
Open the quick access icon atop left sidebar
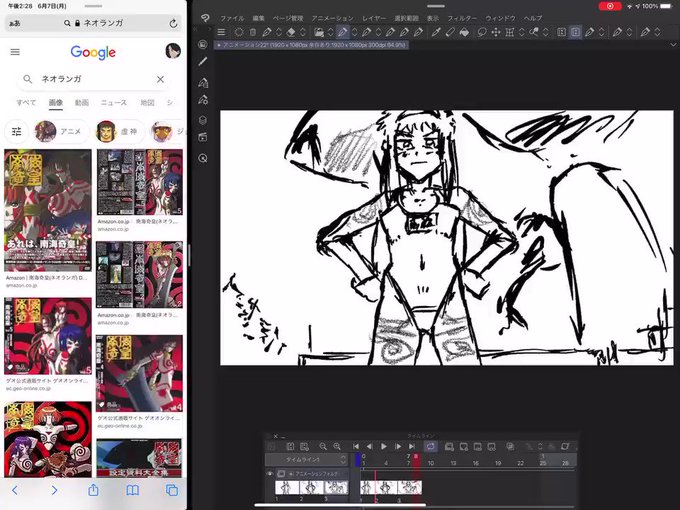[203, 44]
